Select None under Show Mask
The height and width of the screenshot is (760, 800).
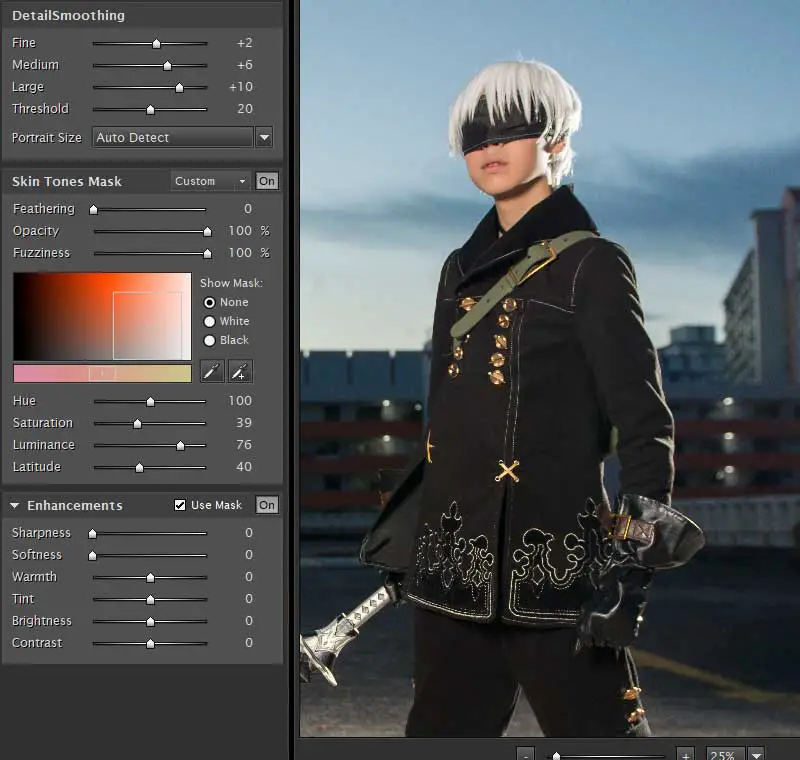coord(209,302)
